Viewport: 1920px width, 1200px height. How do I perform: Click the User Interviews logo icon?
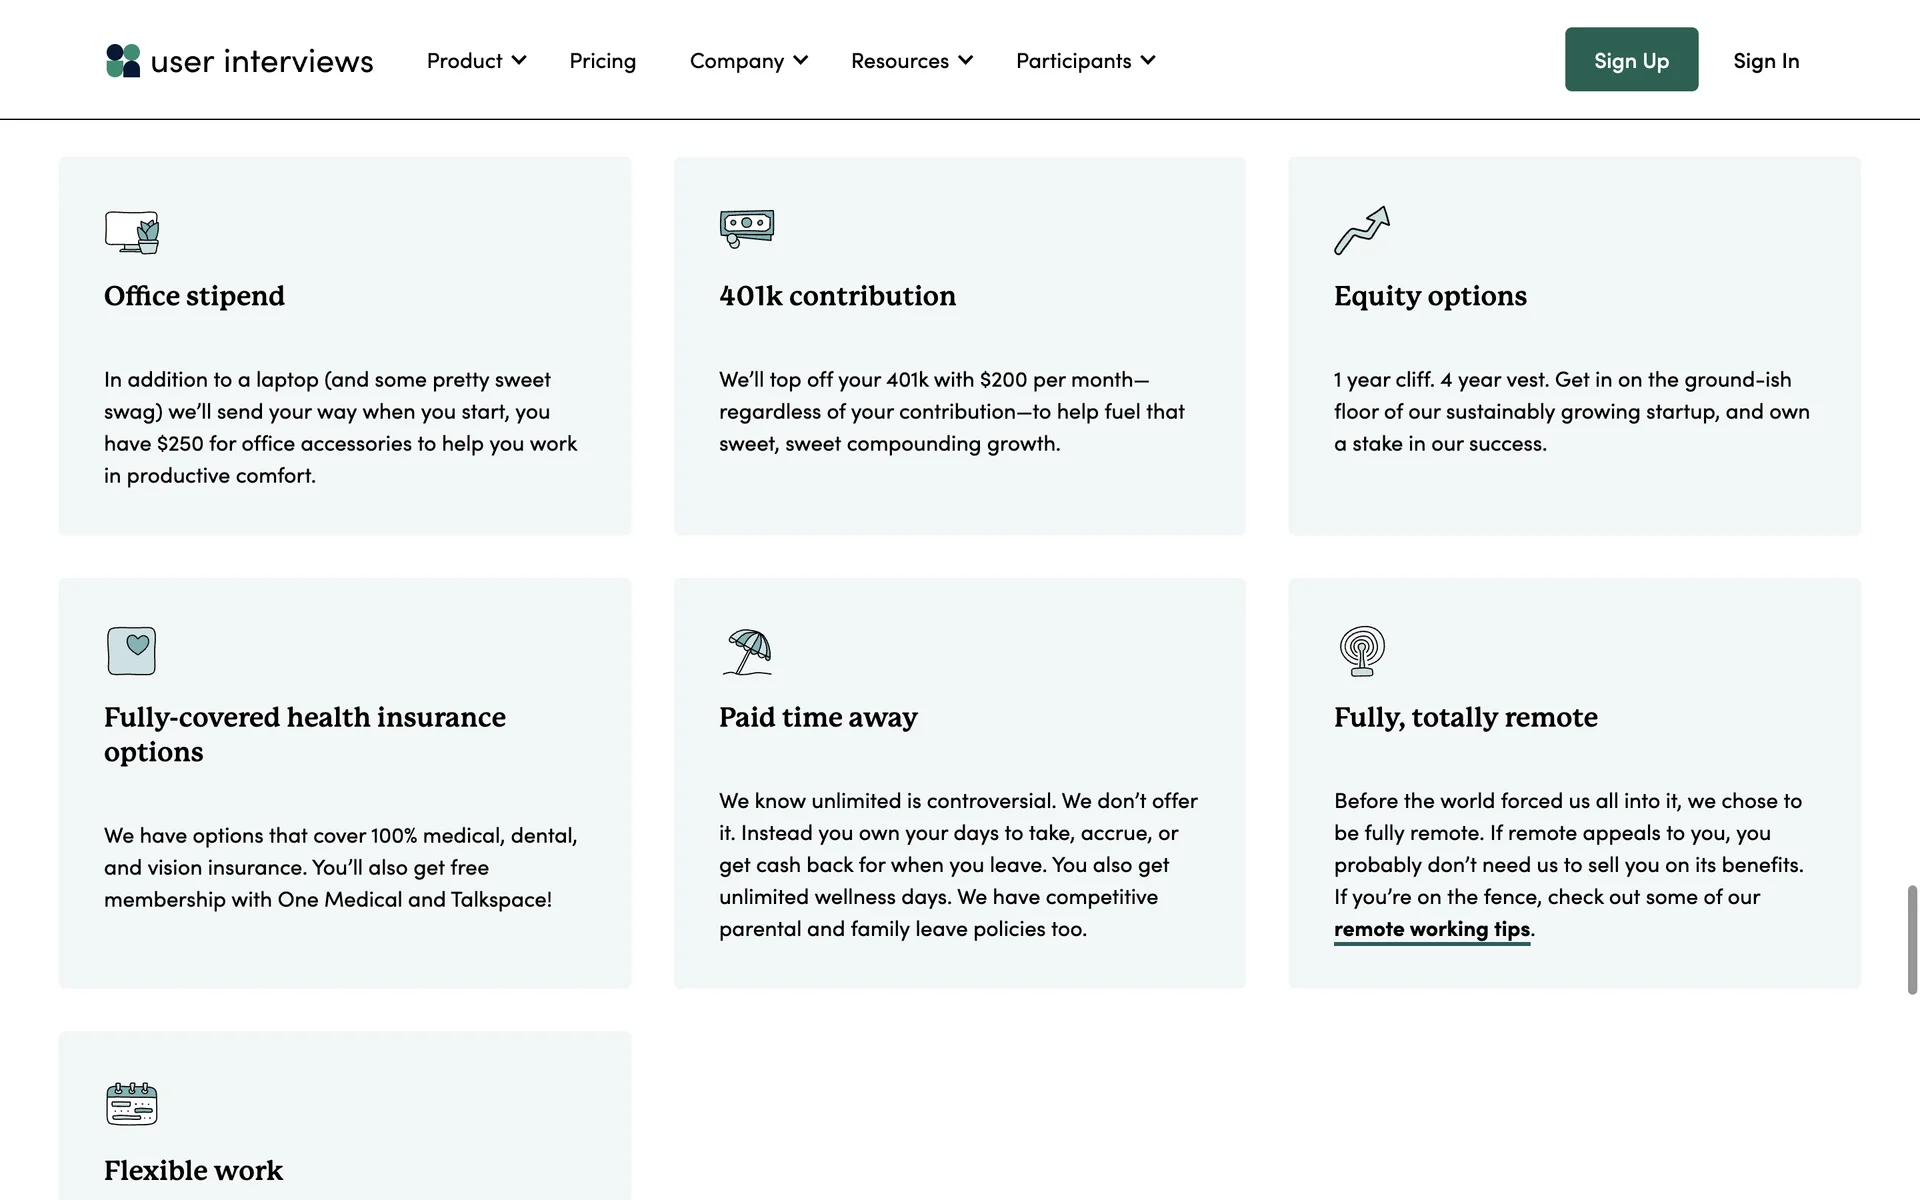(x=123, y=61)
